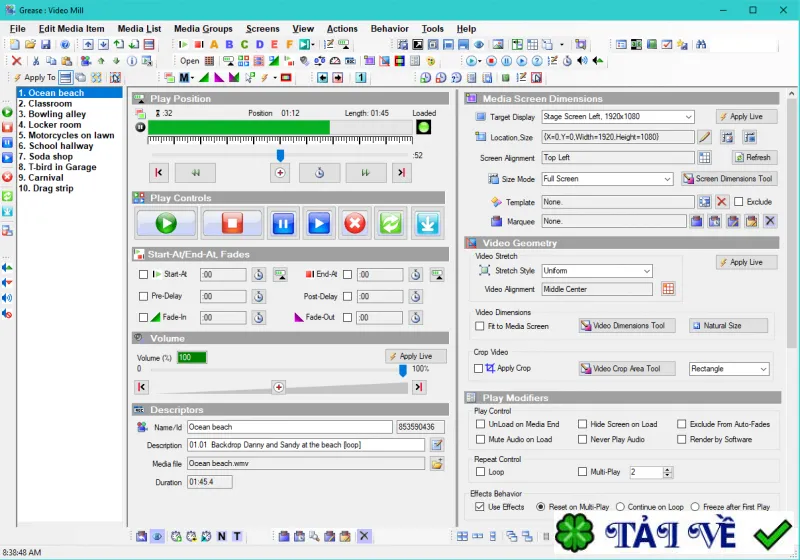
Task: Open the Video Alignment grid picker icon
Action: 668,289
